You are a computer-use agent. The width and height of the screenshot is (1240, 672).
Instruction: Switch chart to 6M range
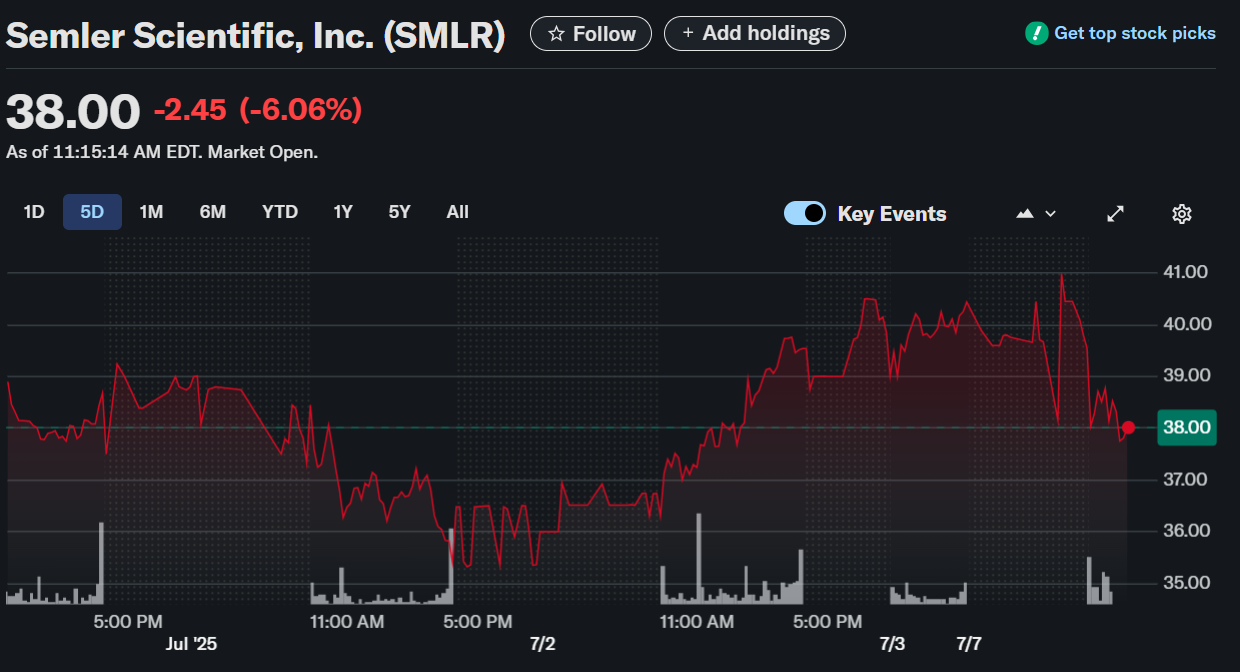(x=213, y=212)
